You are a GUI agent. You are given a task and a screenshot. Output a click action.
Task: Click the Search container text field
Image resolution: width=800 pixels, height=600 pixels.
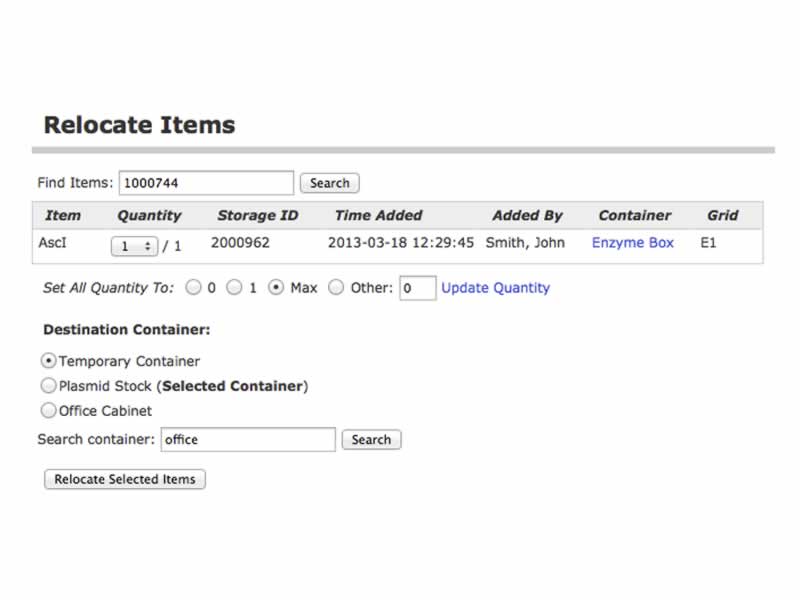[x=247, y=439]
